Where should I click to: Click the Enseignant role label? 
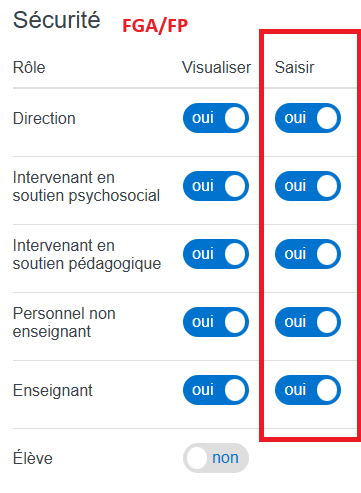(x=53, y=391)
